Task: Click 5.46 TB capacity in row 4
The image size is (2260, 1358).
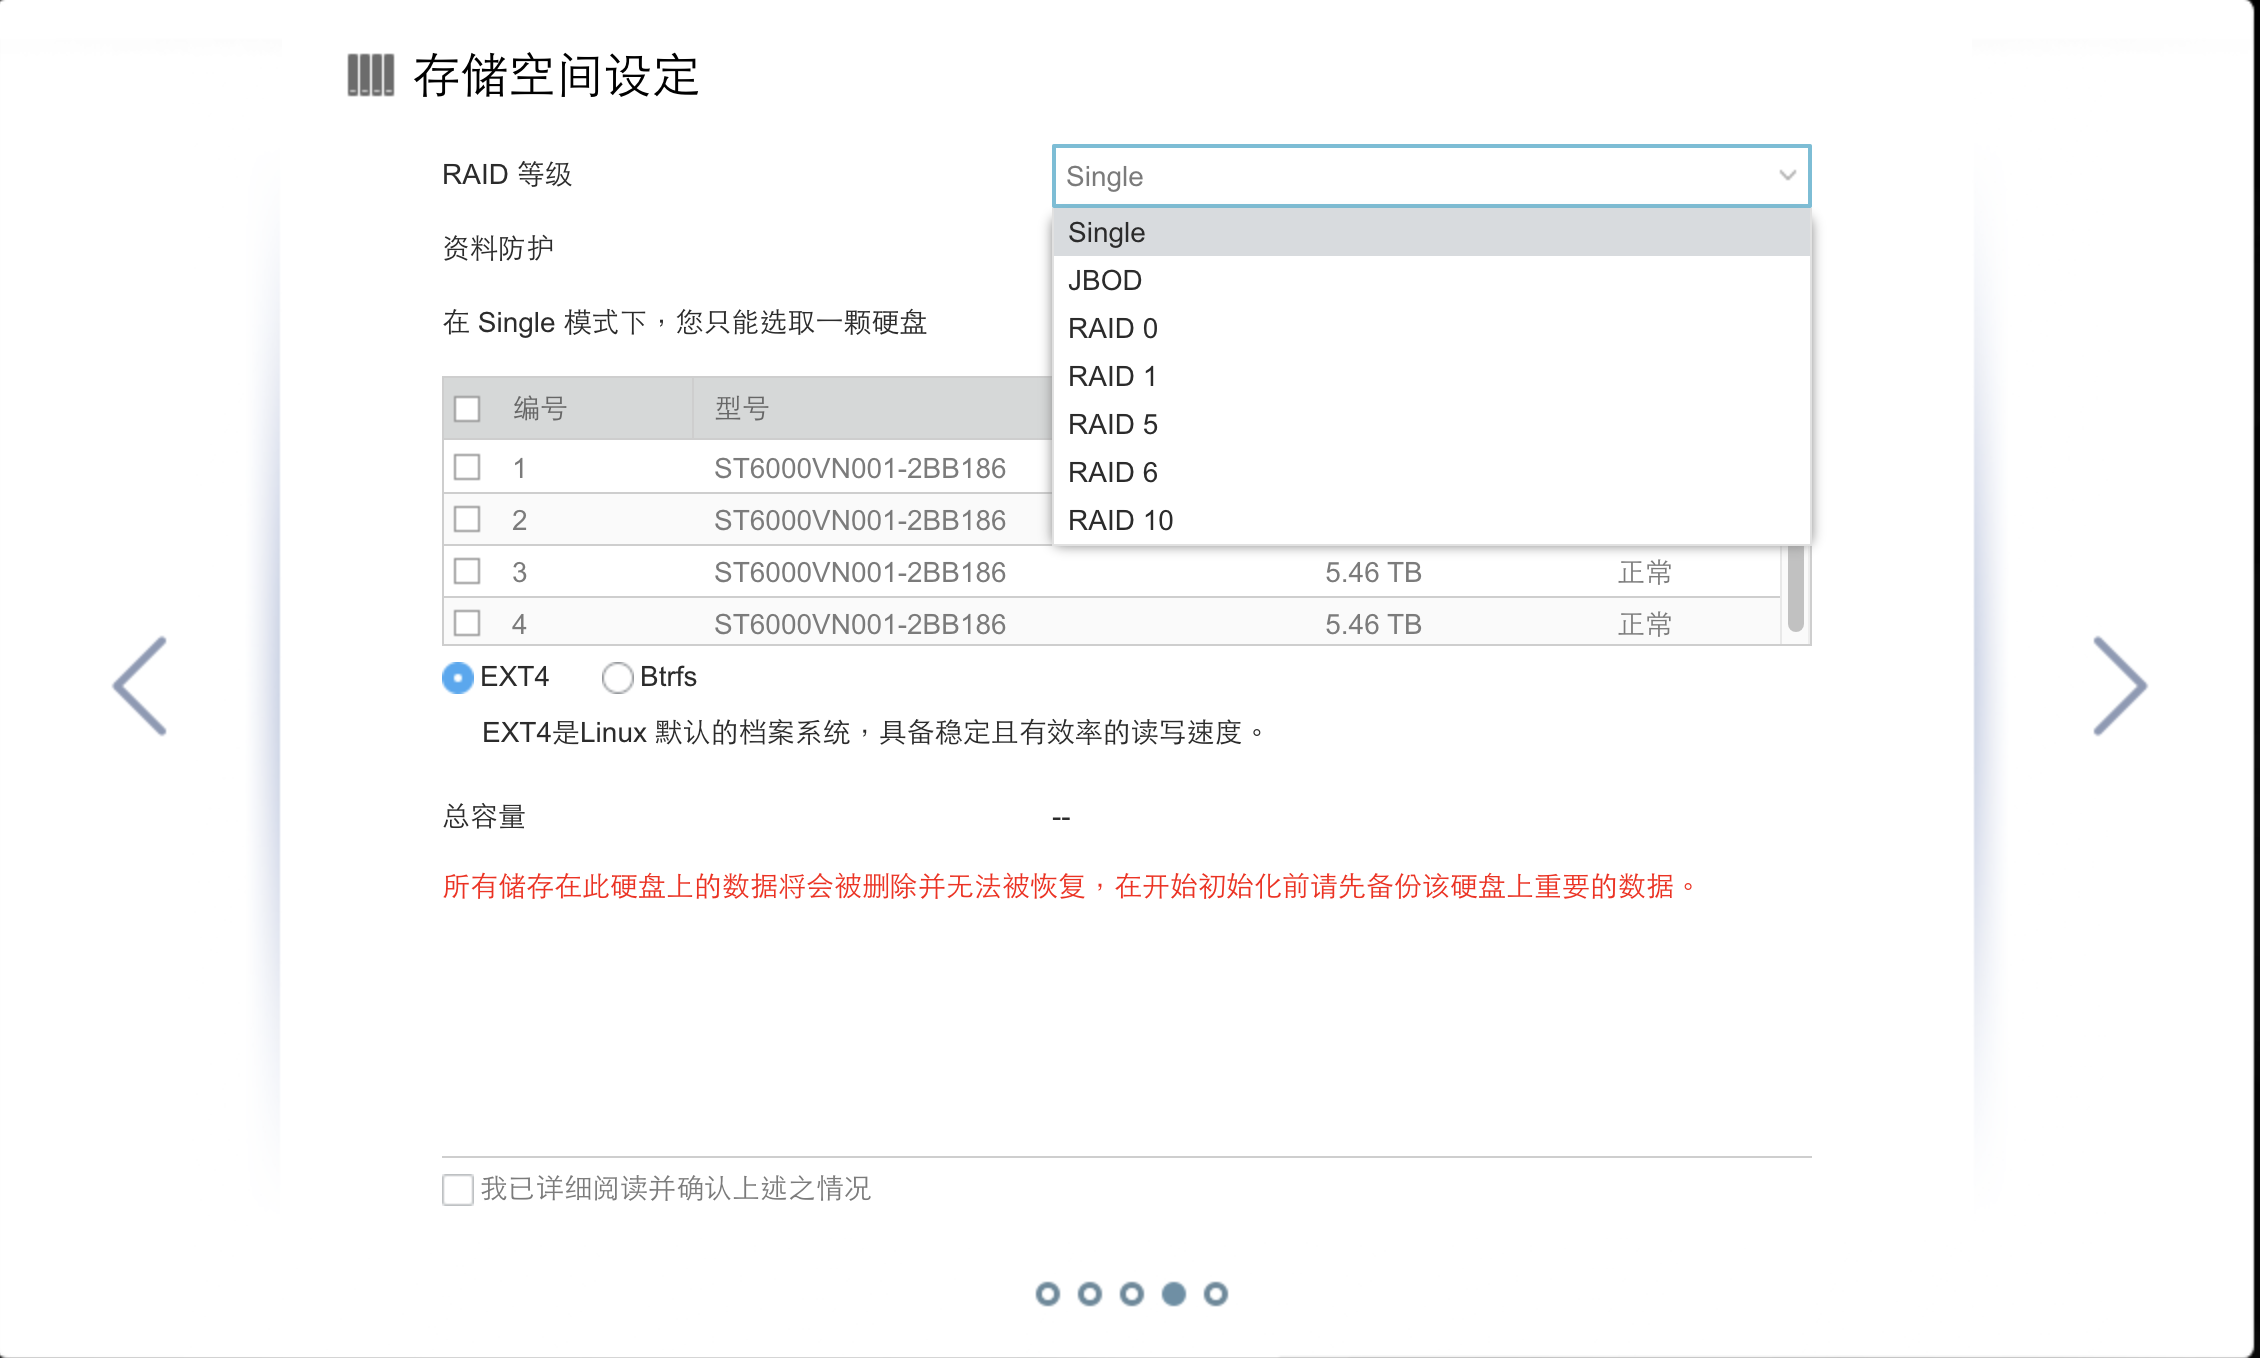Action: [1373, 624]
